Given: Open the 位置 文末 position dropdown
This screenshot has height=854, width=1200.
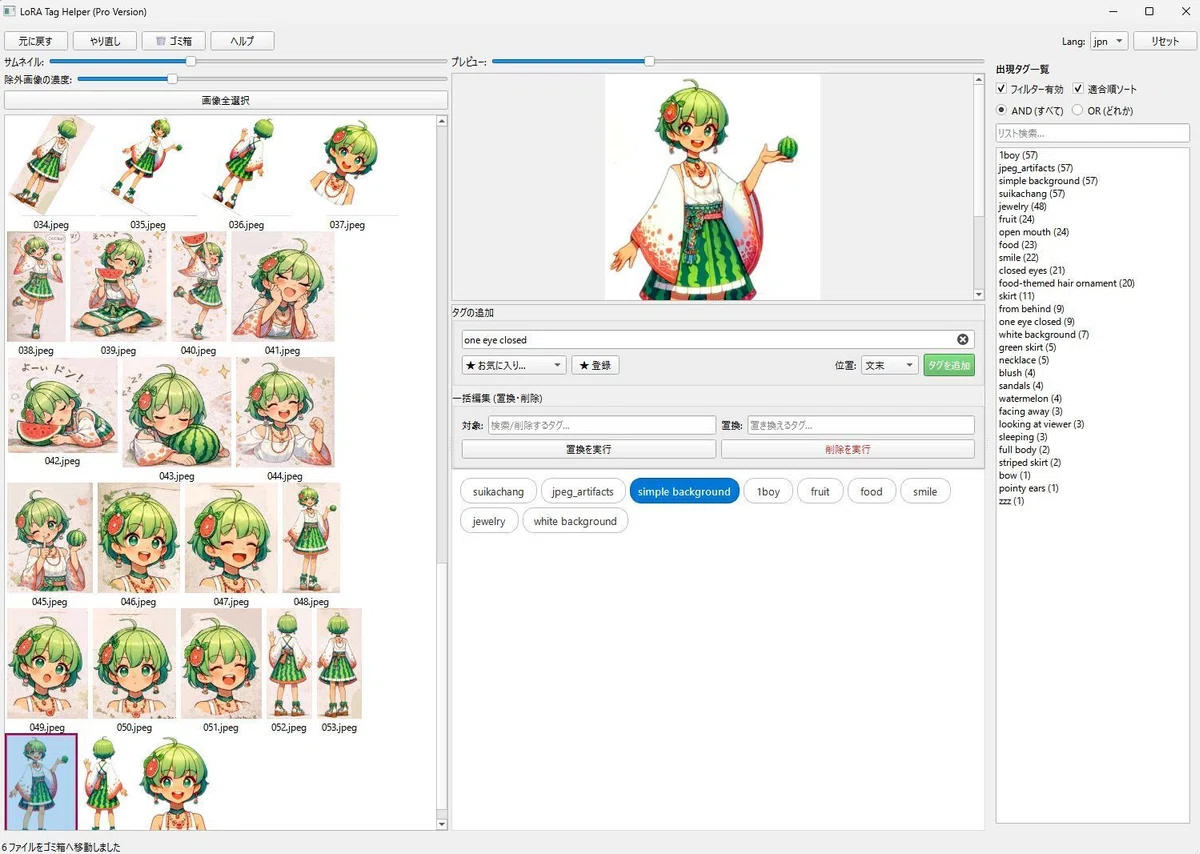Looking at the screenshot, I should [x=889, y=365].
